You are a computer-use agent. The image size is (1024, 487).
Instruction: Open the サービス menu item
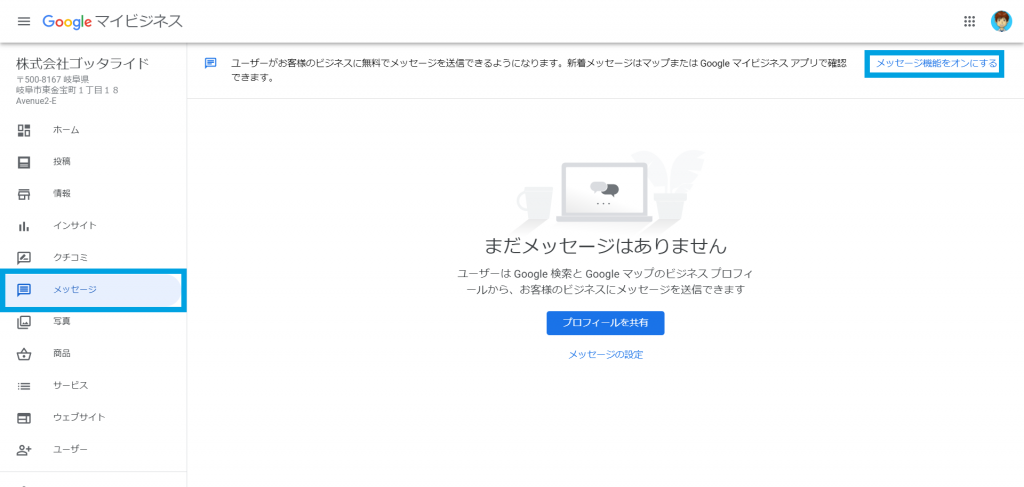70,386
